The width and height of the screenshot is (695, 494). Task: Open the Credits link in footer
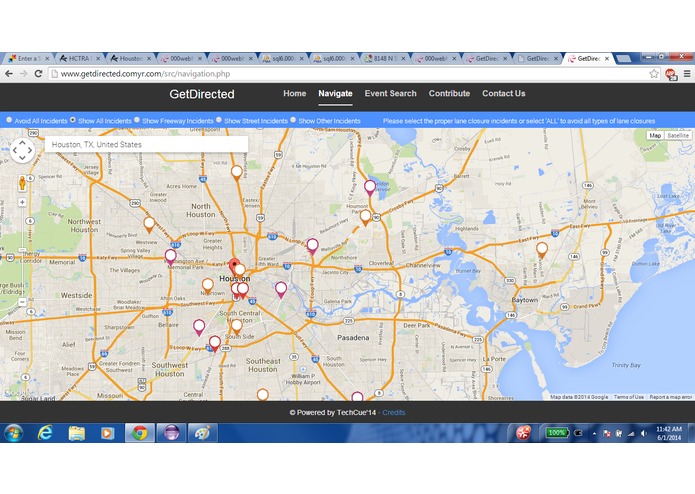(x=394, y=412)
